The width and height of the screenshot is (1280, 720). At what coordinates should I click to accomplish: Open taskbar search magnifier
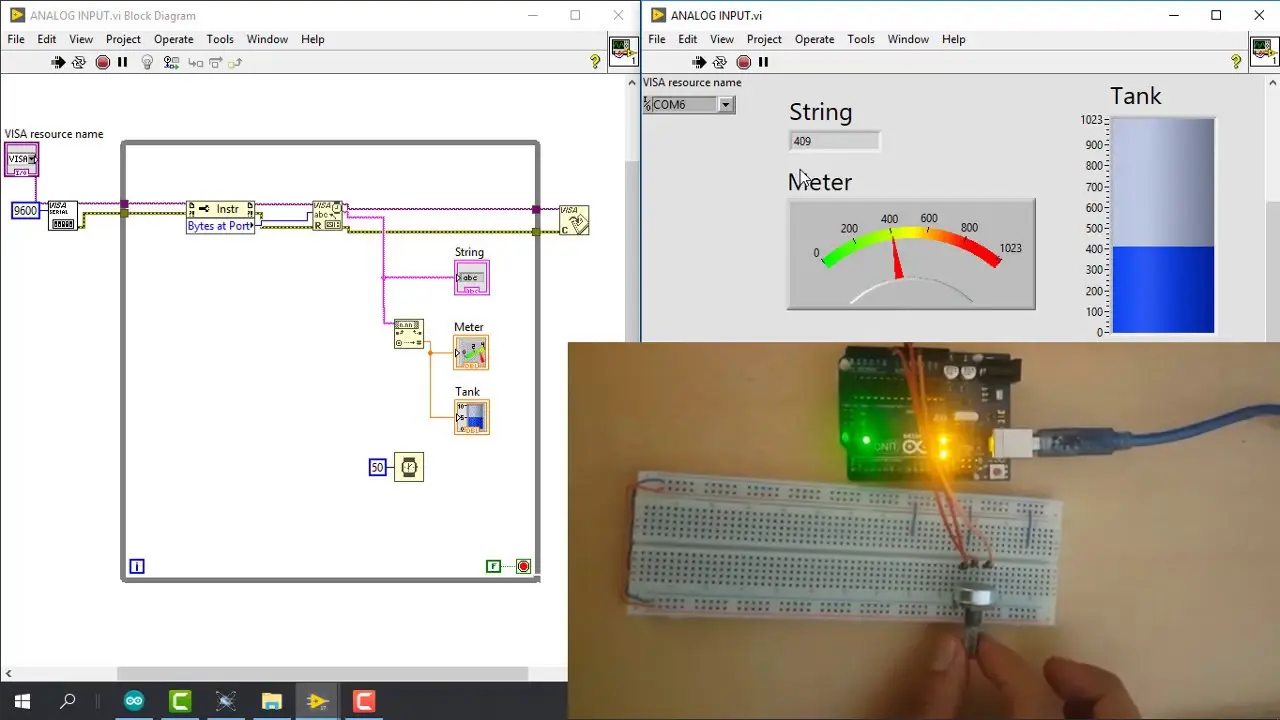tap(68, 701)
